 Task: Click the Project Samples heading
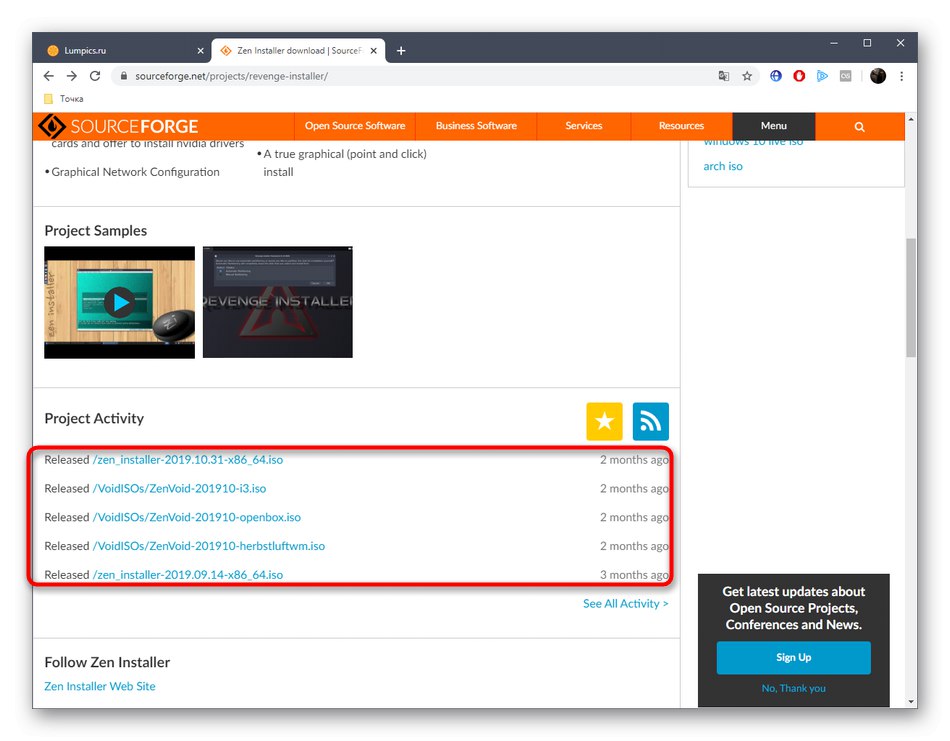click(96, 231)
